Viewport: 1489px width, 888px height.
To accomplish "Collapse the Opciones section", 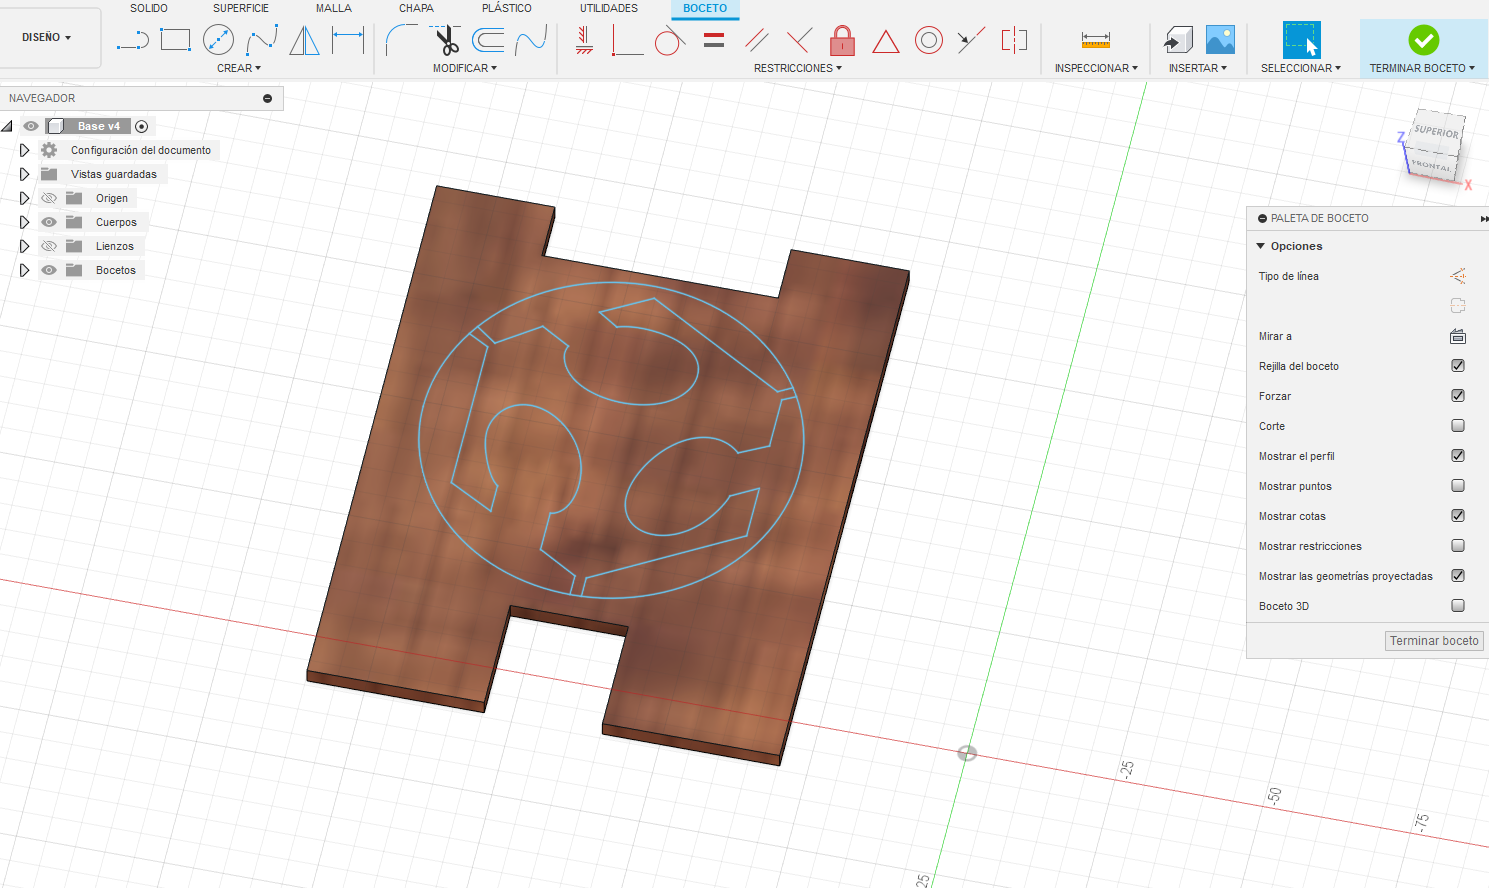I will 1261,246.
